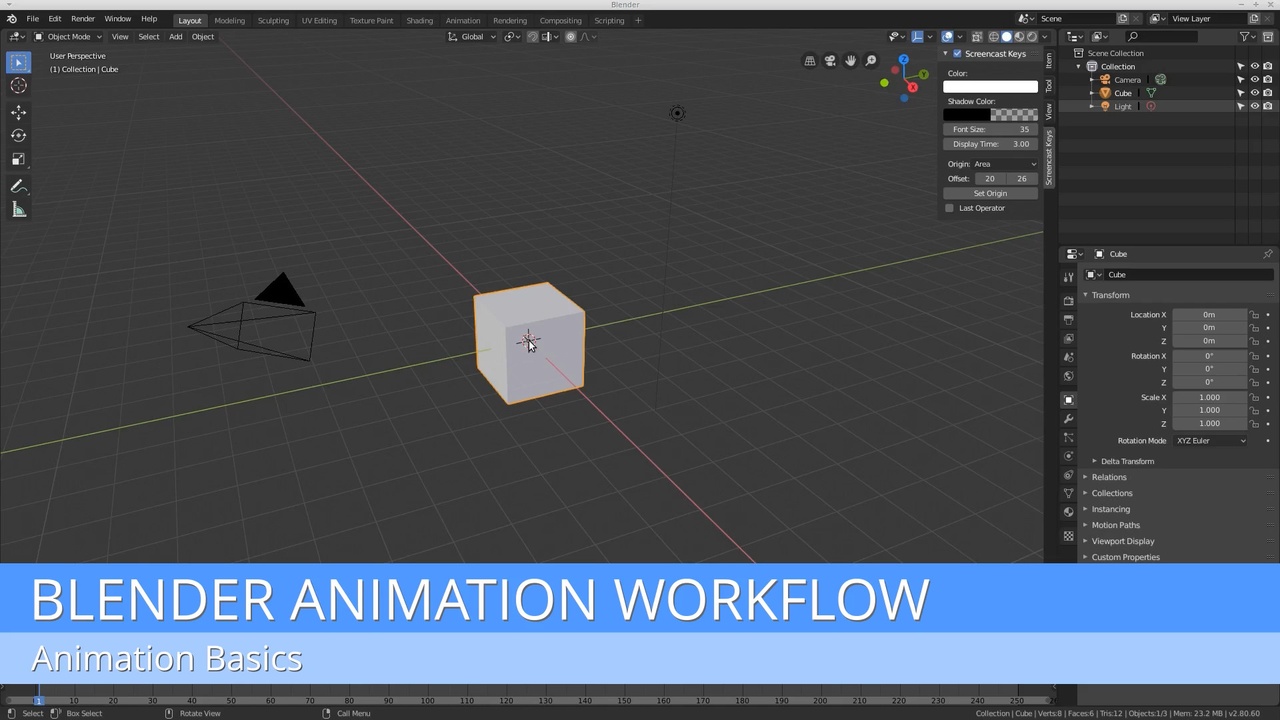The width and height of the screenshot is (1280, 720).
Task: Open the Object Constraints tab icon
Action: click(1069, 475)
